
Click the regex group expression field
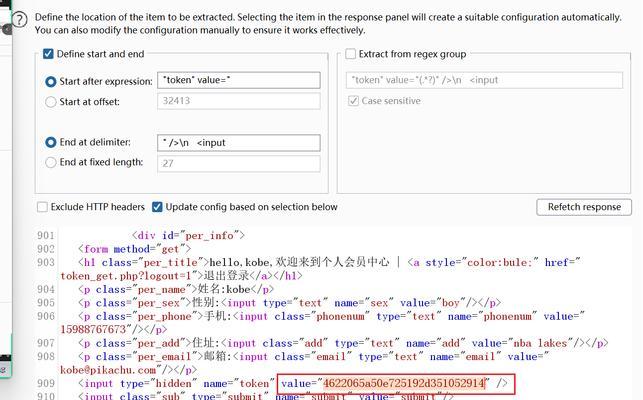484,80
